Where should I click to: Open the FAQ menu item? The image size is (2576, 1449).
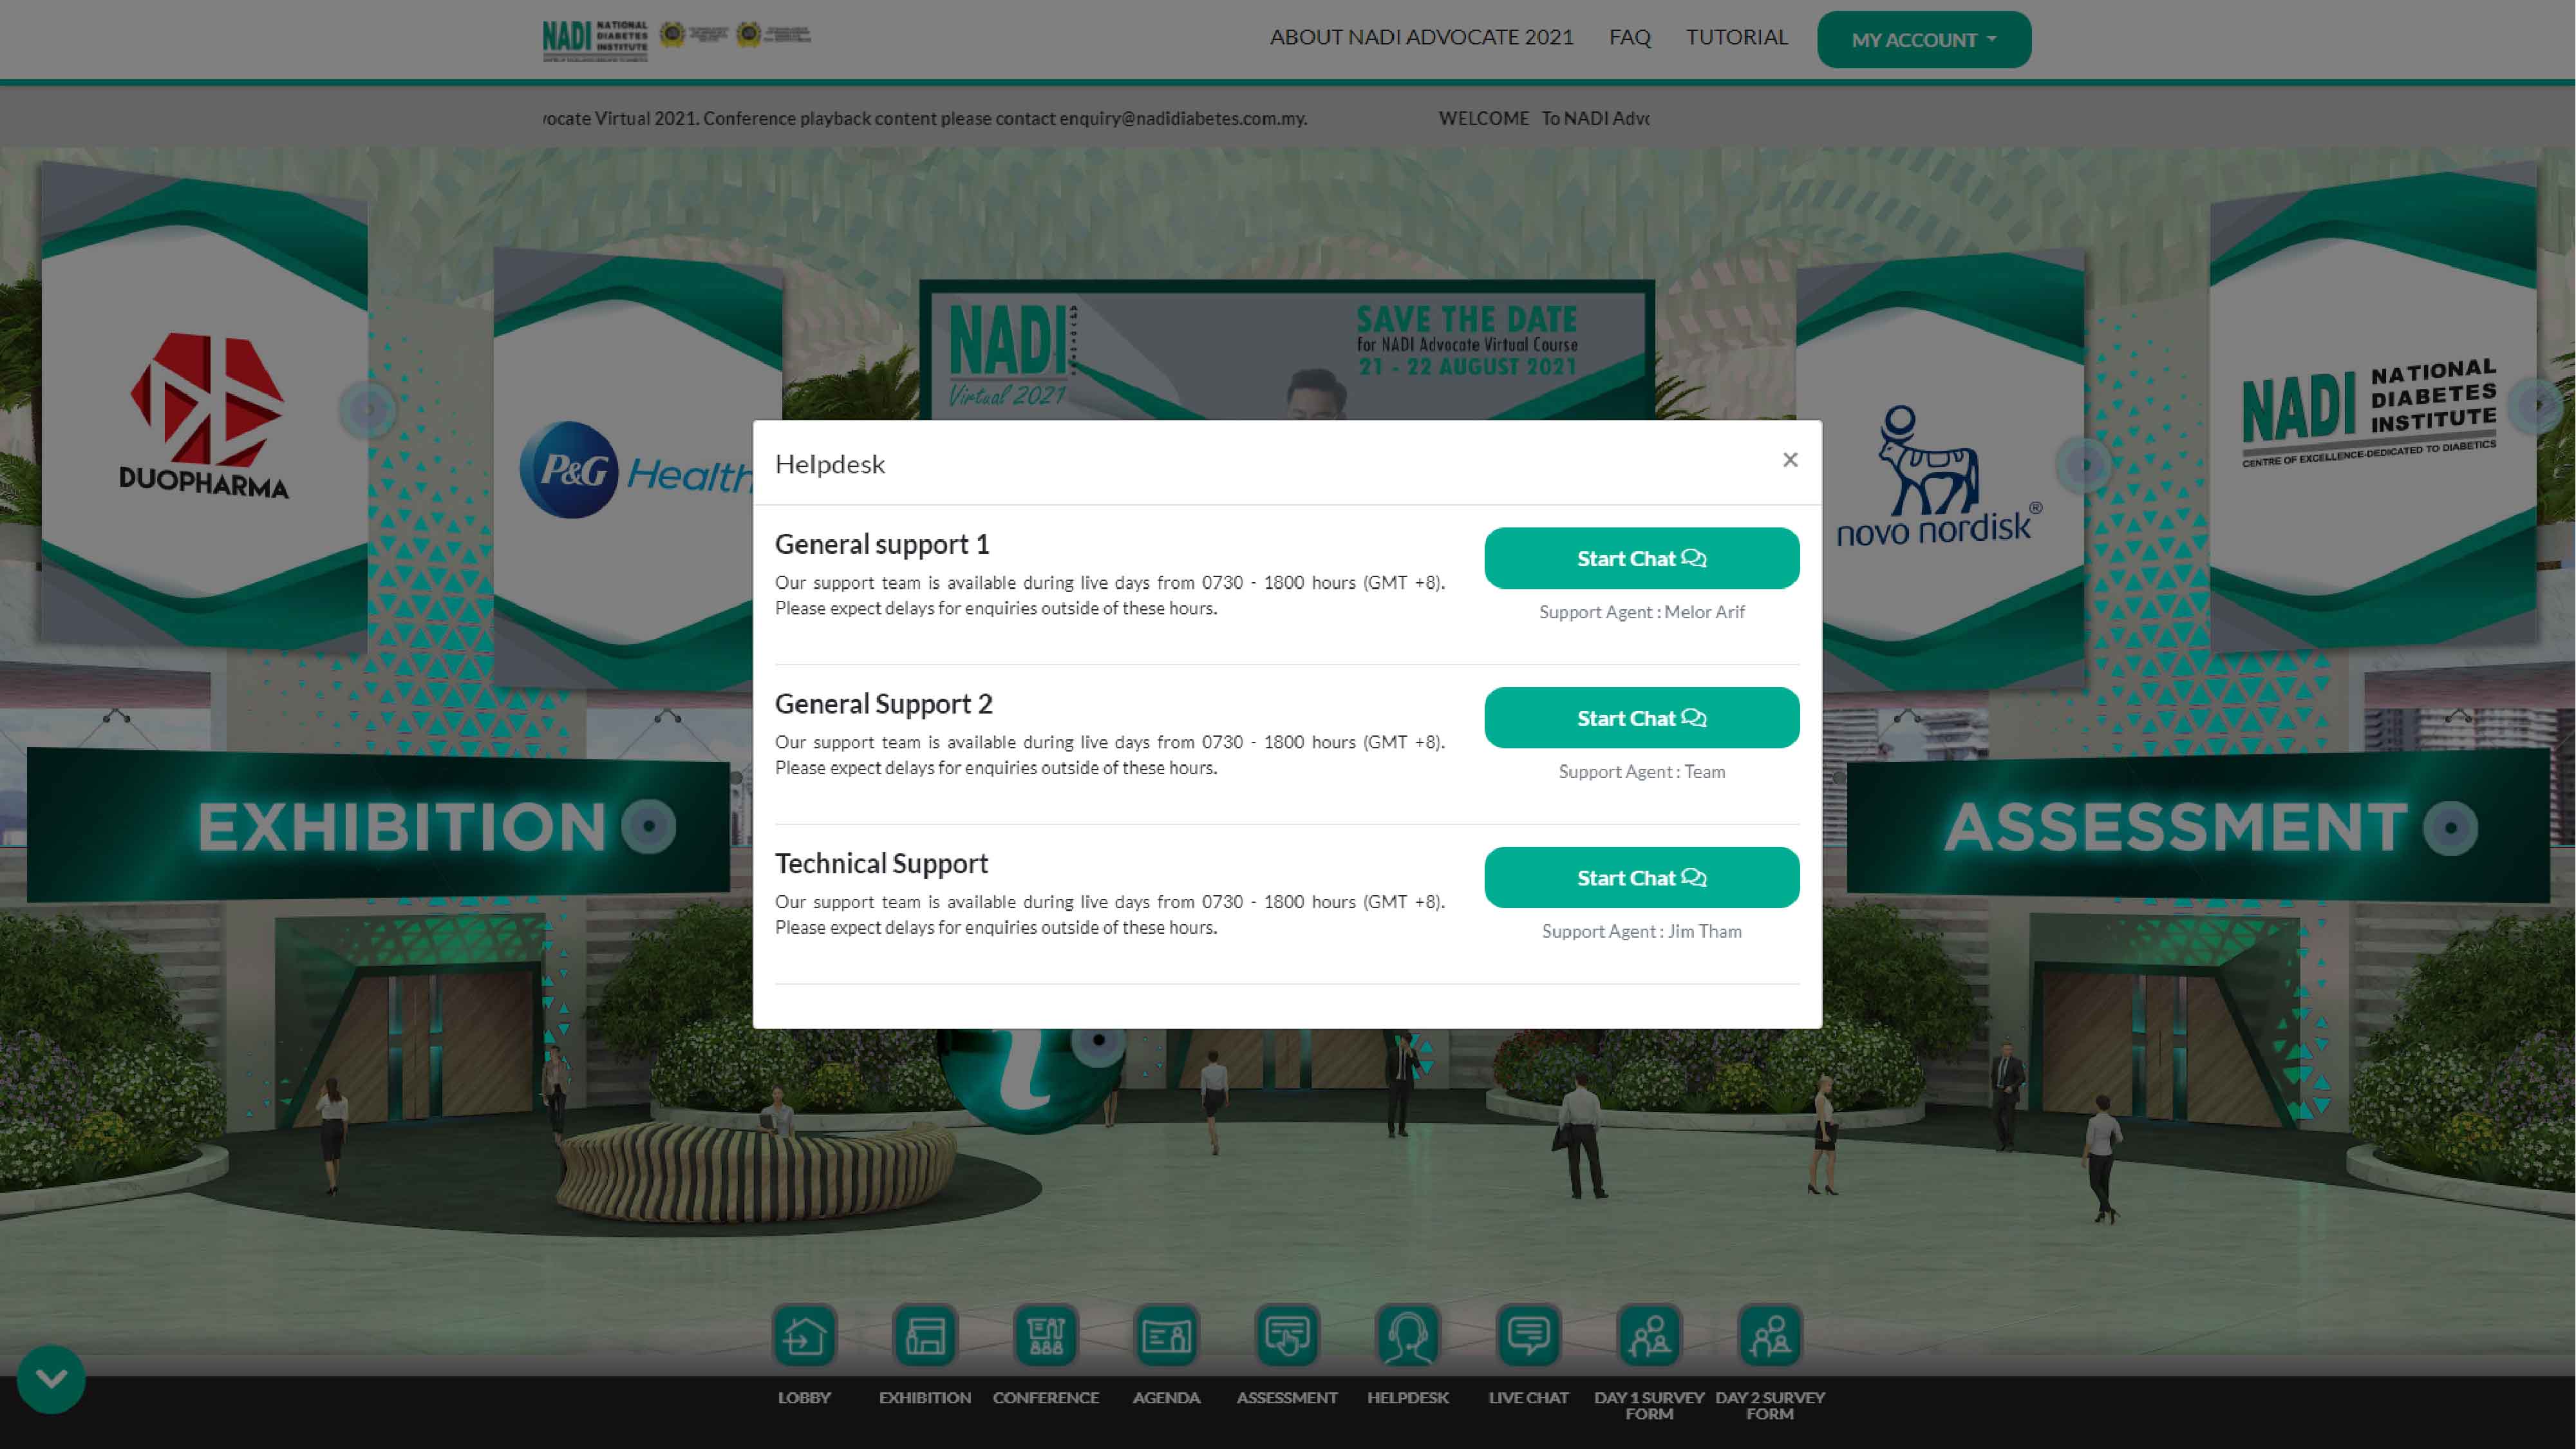click(1629, 37)
